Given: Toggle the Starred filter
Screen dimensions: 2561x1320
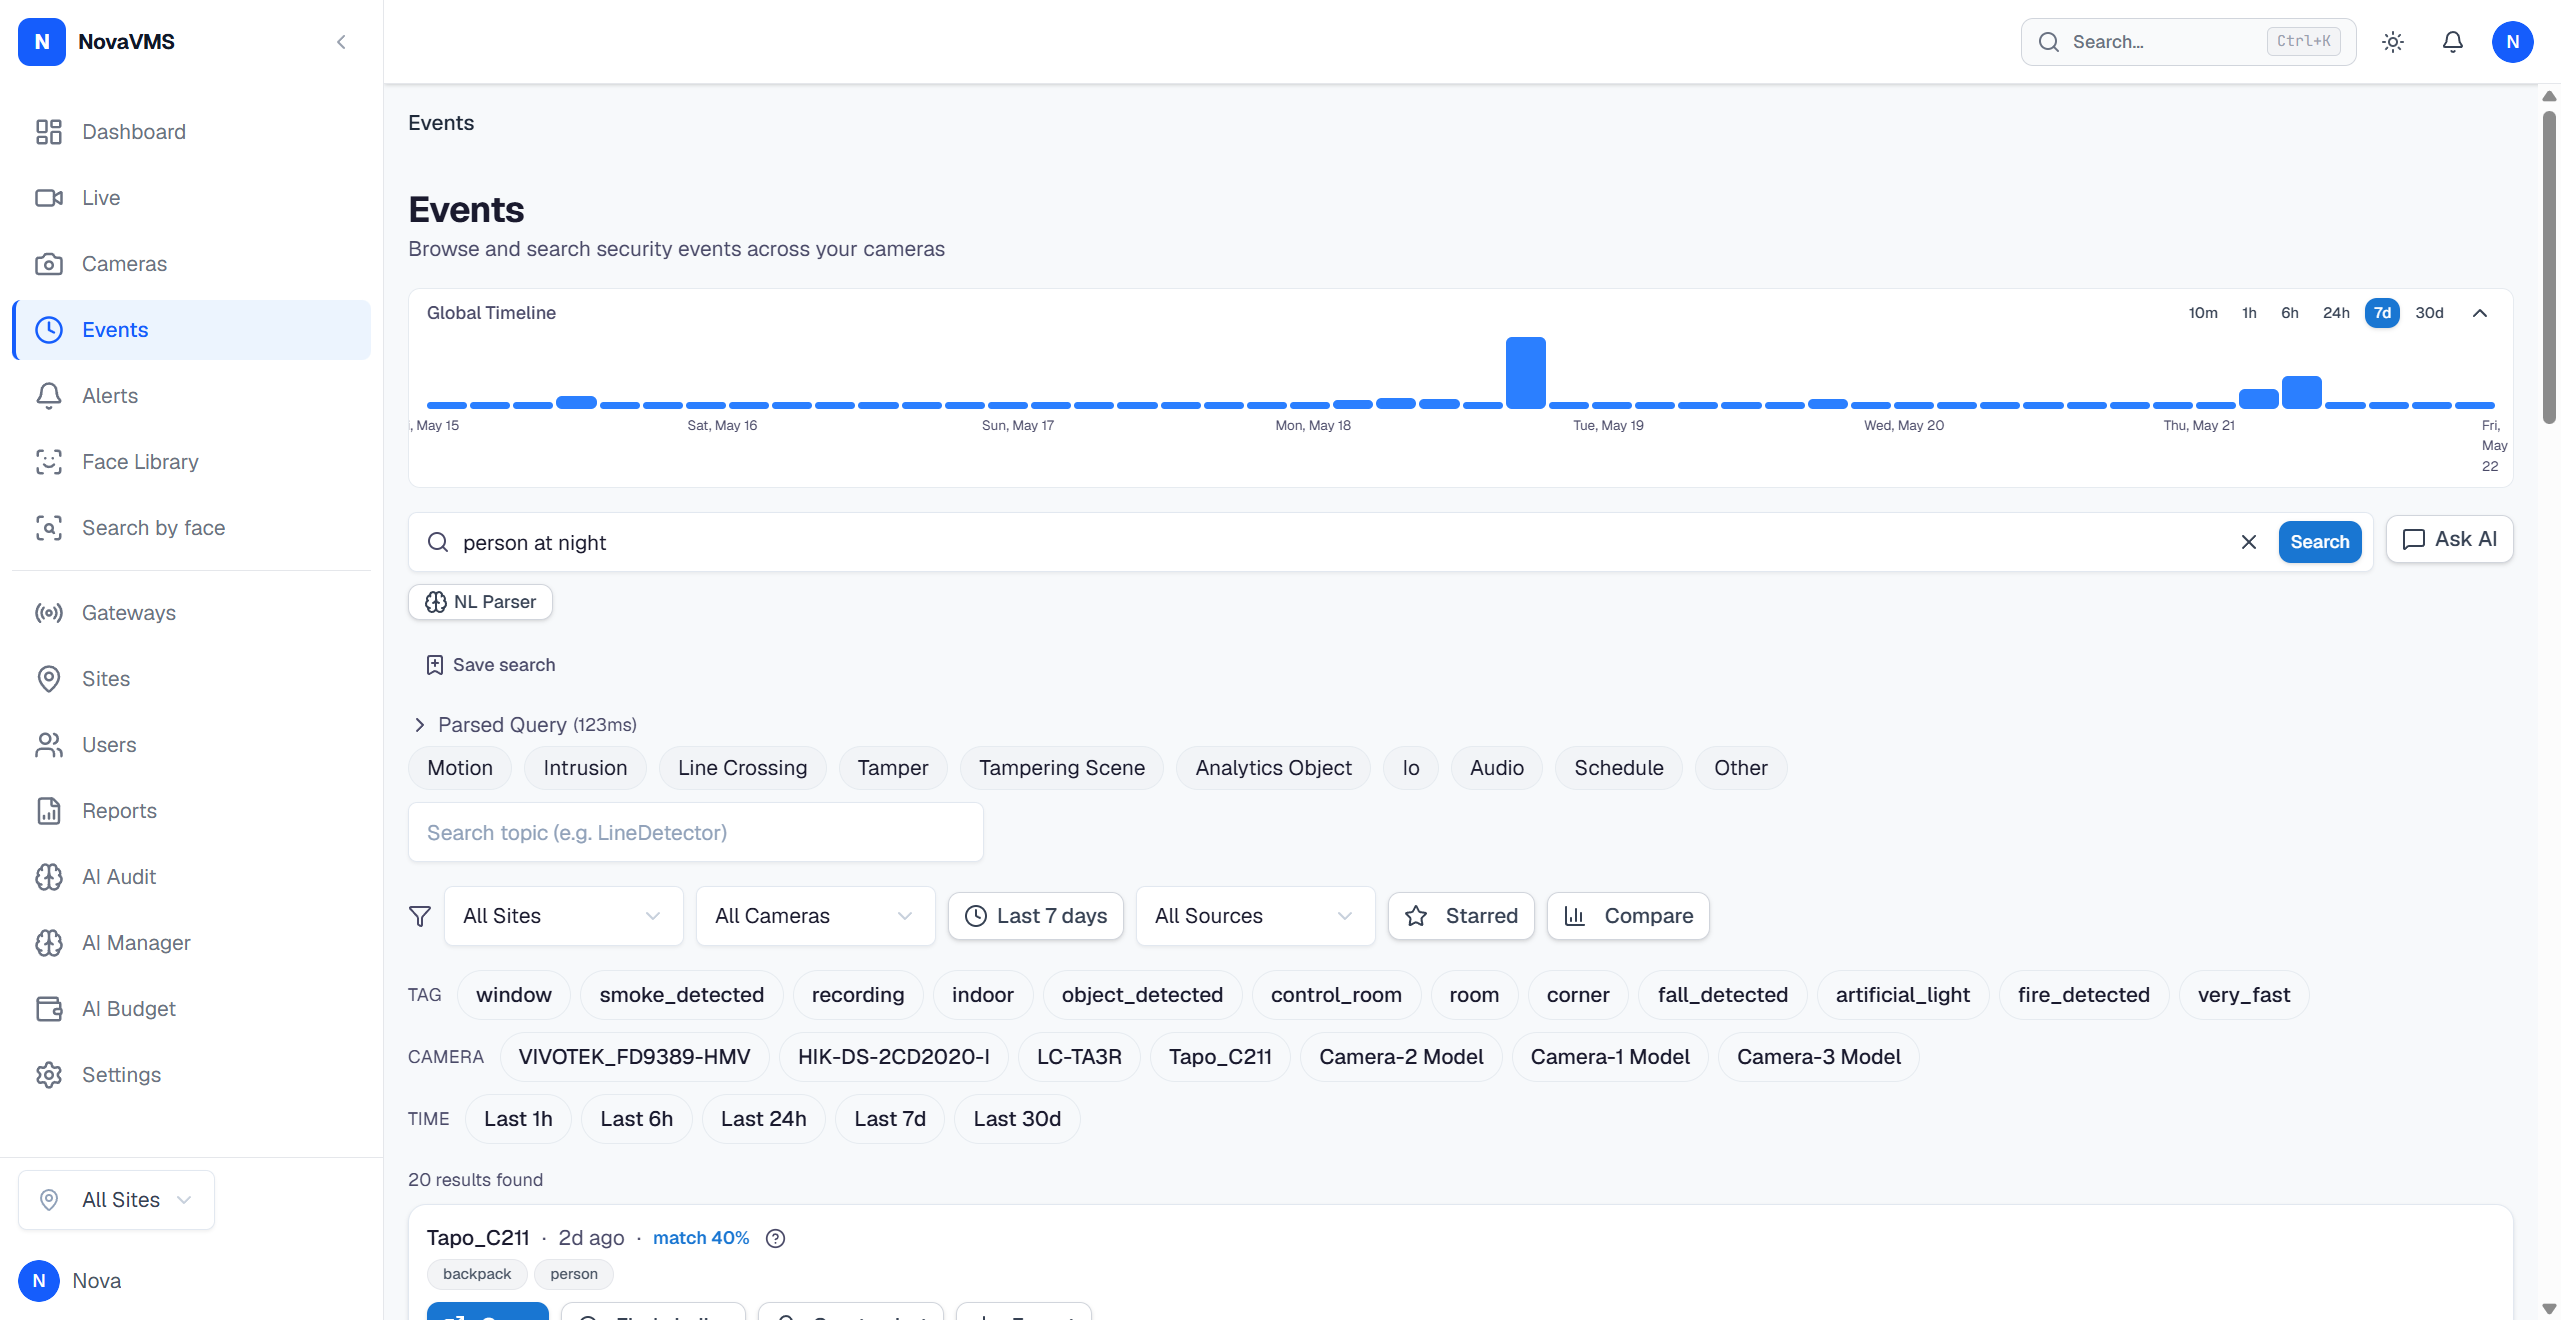Looking at the screenshot, I should pyautogui.click(x=1461, y=916).
